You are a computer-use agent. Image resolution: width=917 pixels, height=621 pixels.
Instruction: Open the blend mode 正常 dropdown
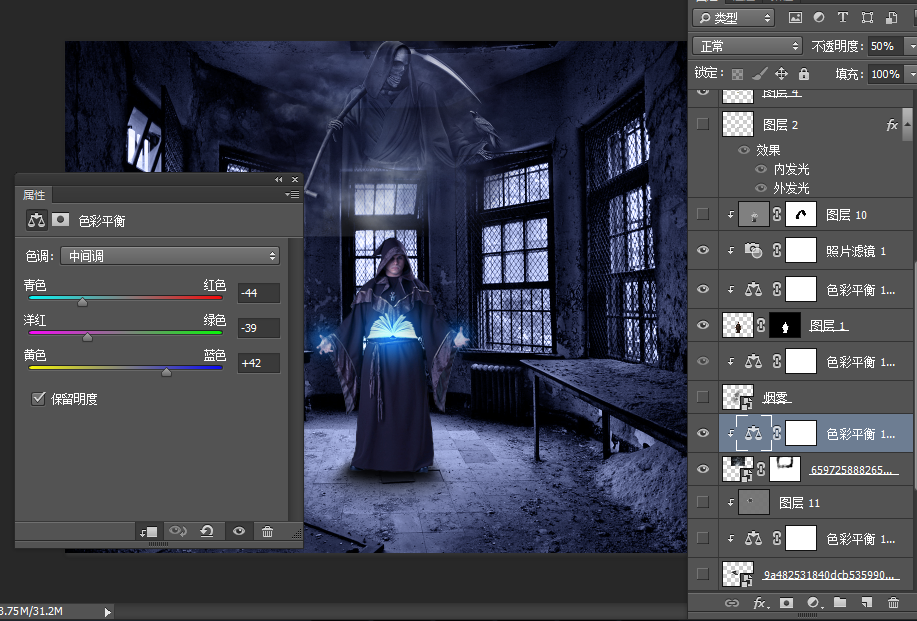coord(748,46)
